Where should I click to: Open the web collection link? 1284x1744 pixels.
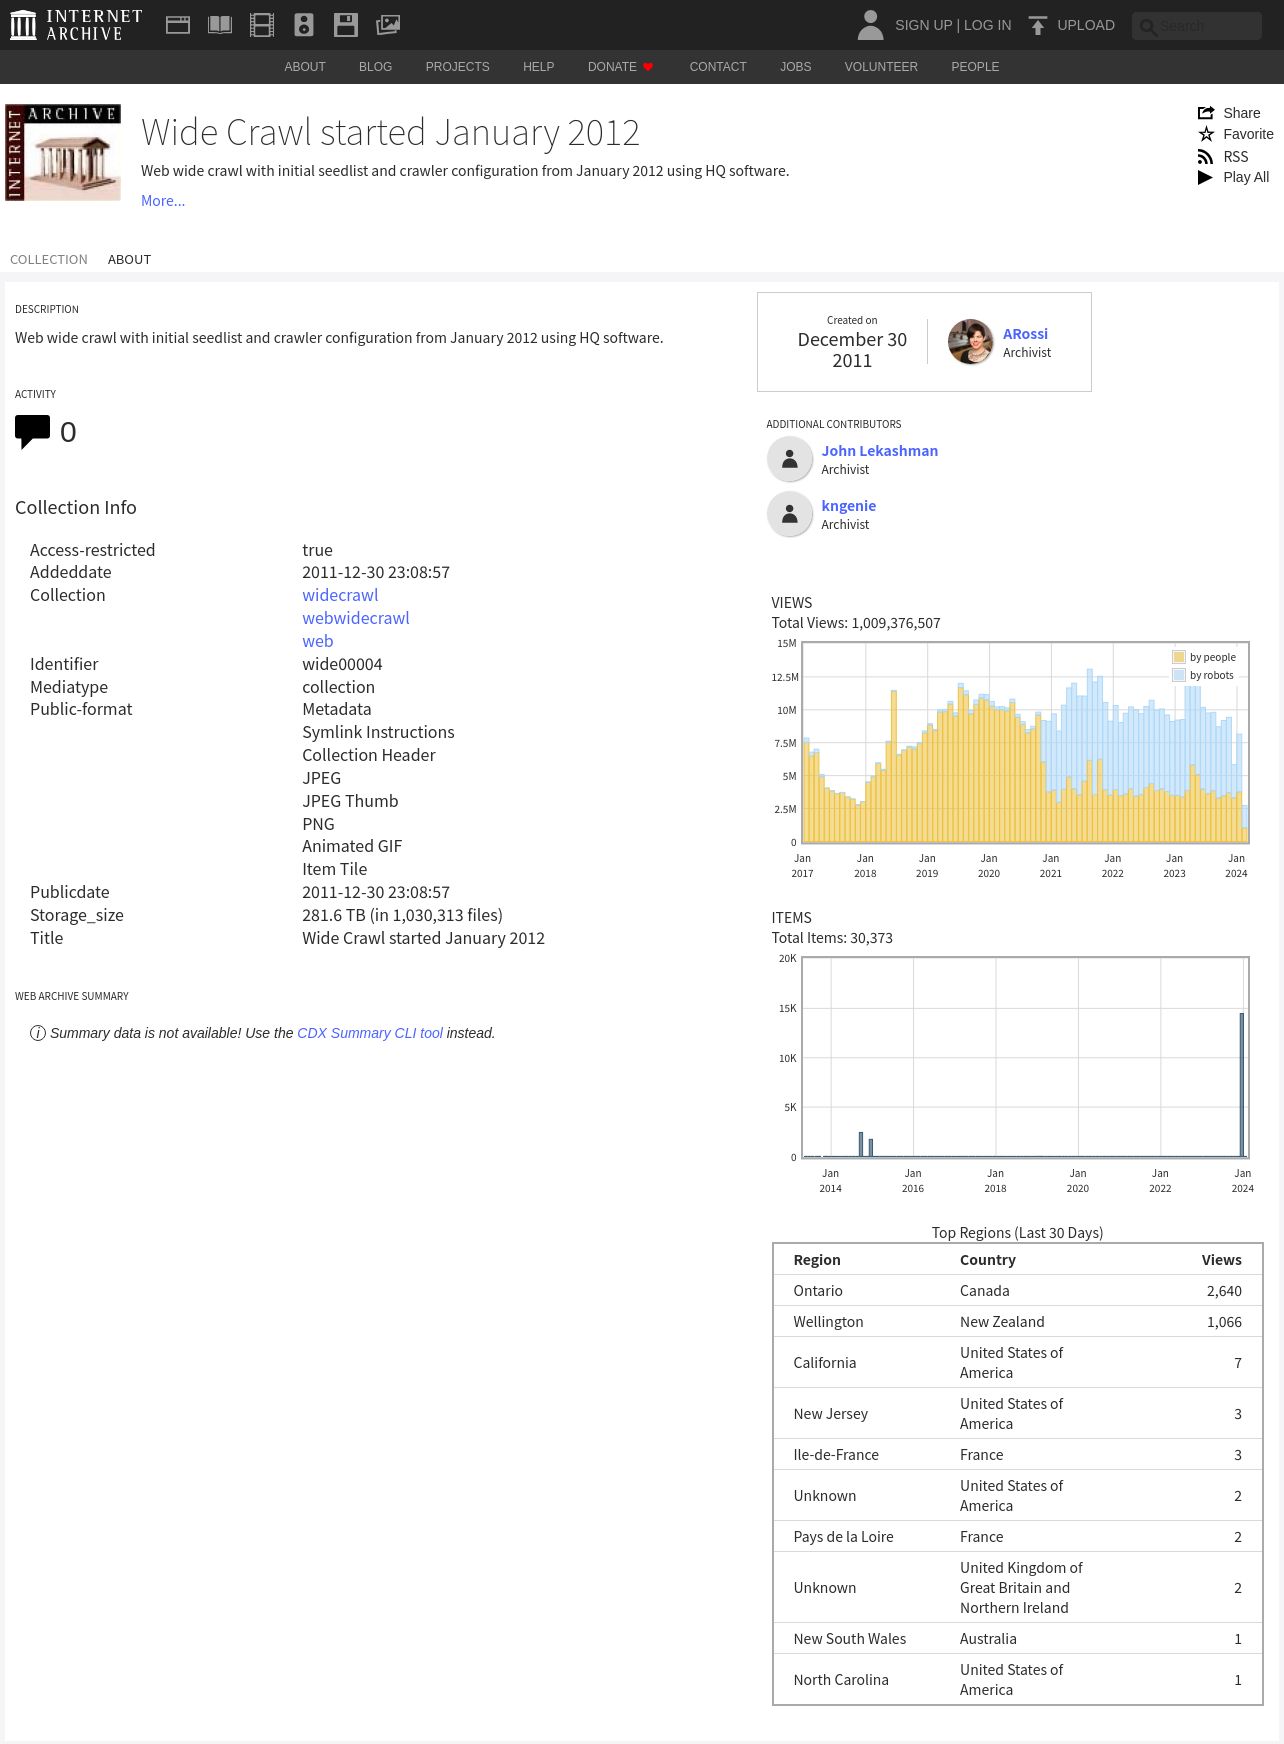[x=318, y=641]
